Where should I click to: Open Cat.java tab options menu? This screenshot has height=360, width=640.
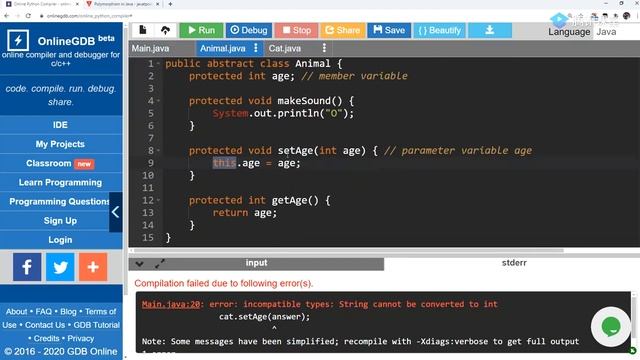pos(324,48)
